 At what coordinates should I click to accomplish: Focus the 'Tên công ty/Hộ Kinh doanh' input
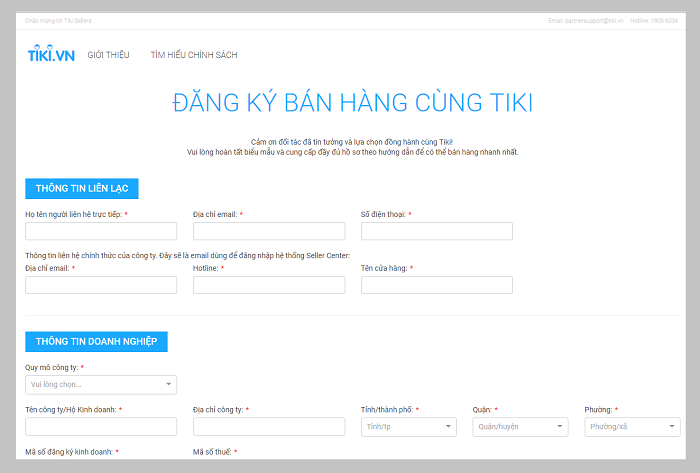101,427
